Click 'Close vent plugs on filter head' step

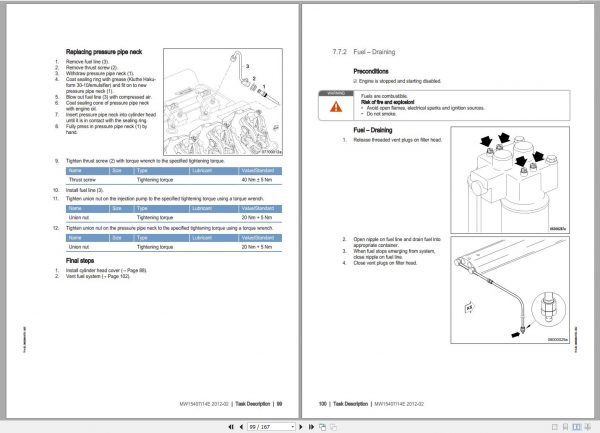coord(385,263)
